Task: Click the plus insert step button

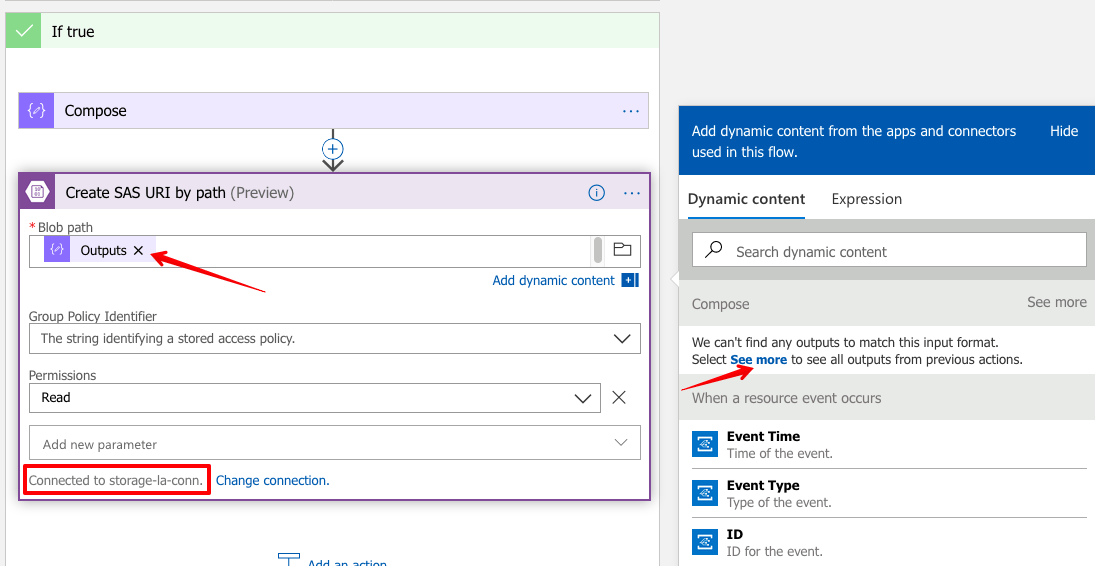Action: [x=333, y=148]
